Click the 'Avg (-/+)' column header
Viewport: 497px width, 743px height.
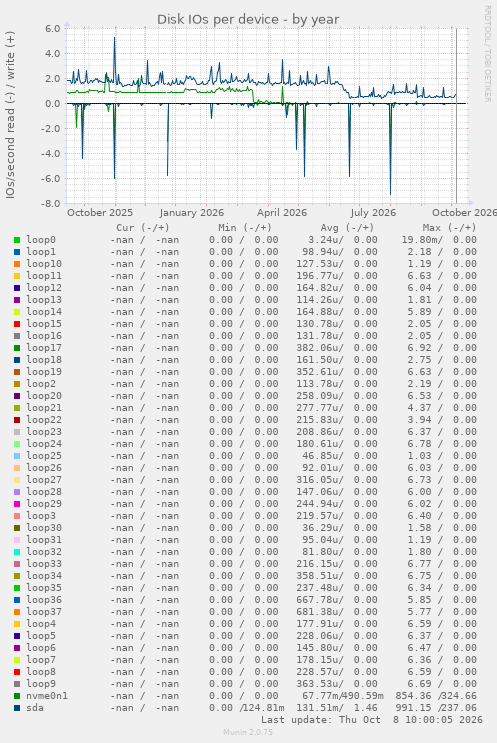click(347, 228)
